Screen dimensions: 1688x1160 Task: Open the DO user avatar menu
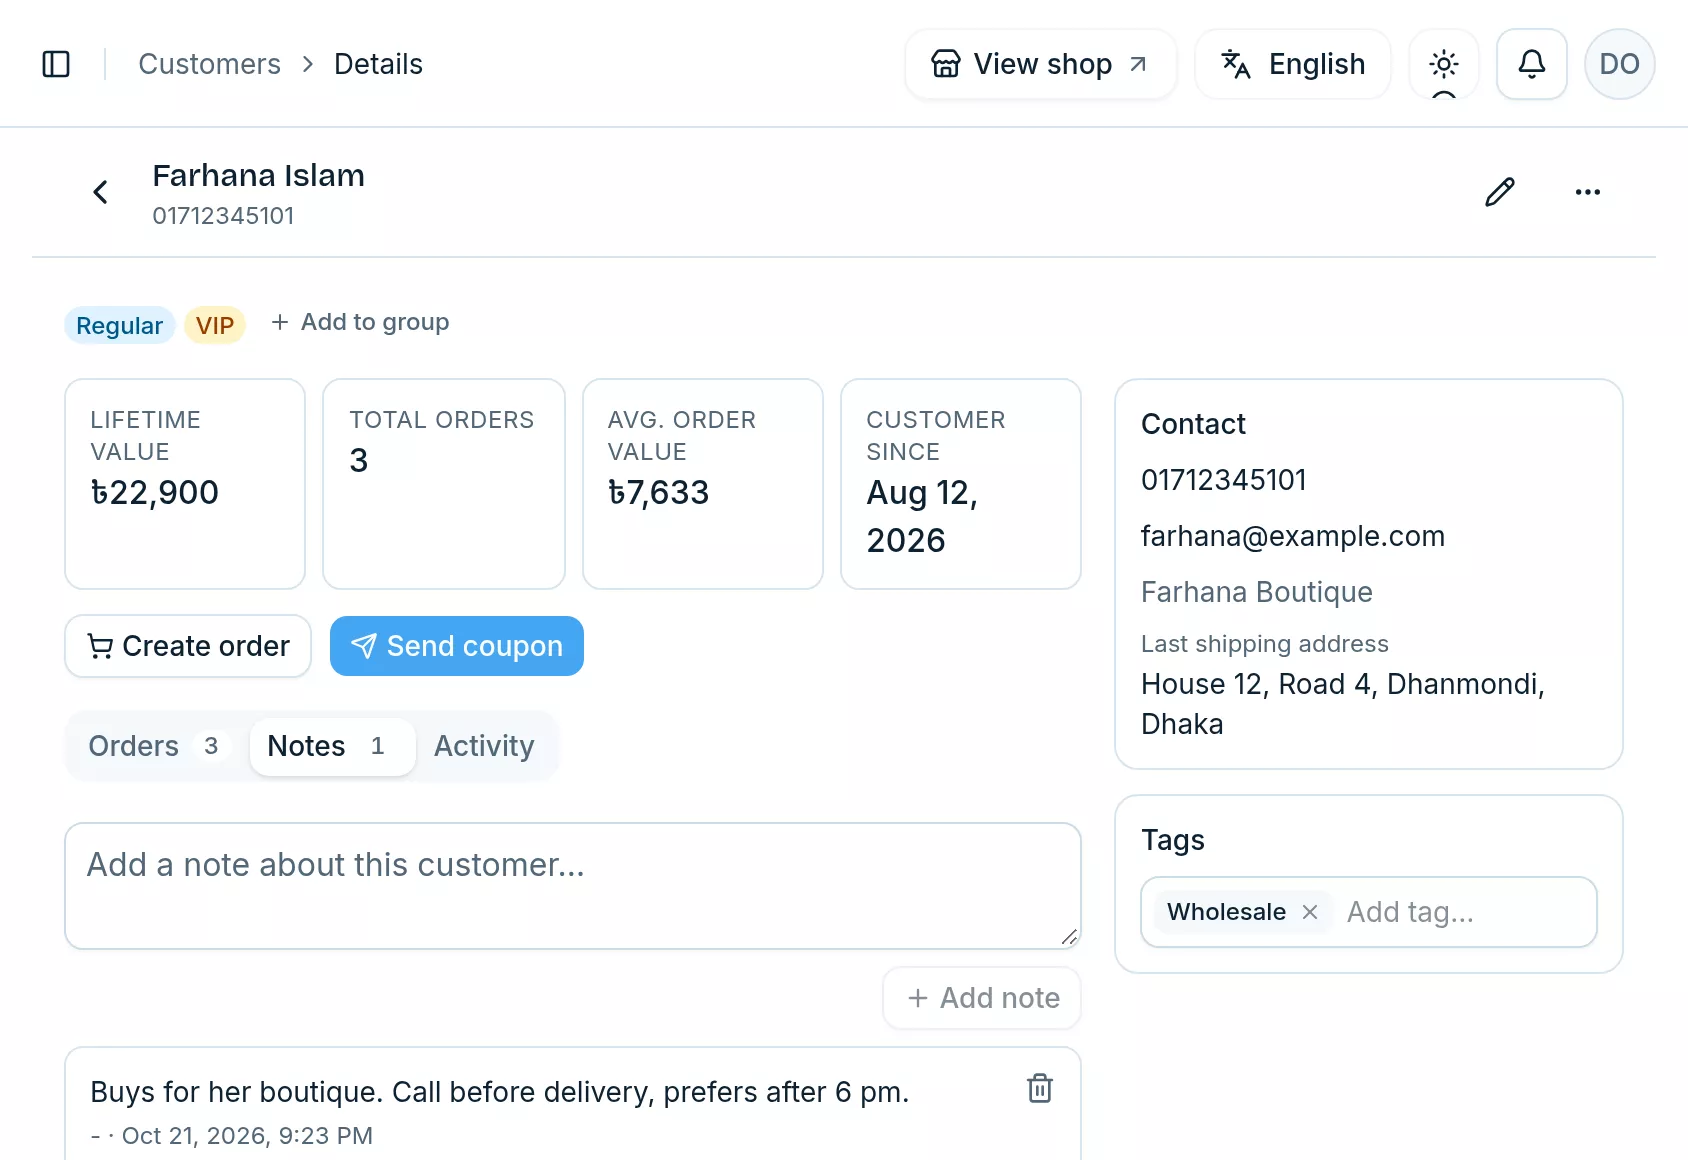pyautogui.click(x=1620, y=64)
